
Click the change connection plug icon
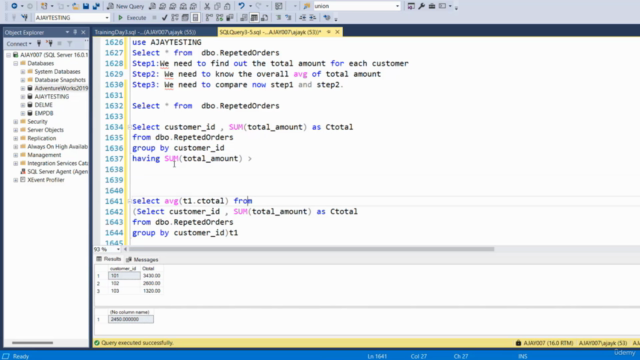tap(24, 18)
